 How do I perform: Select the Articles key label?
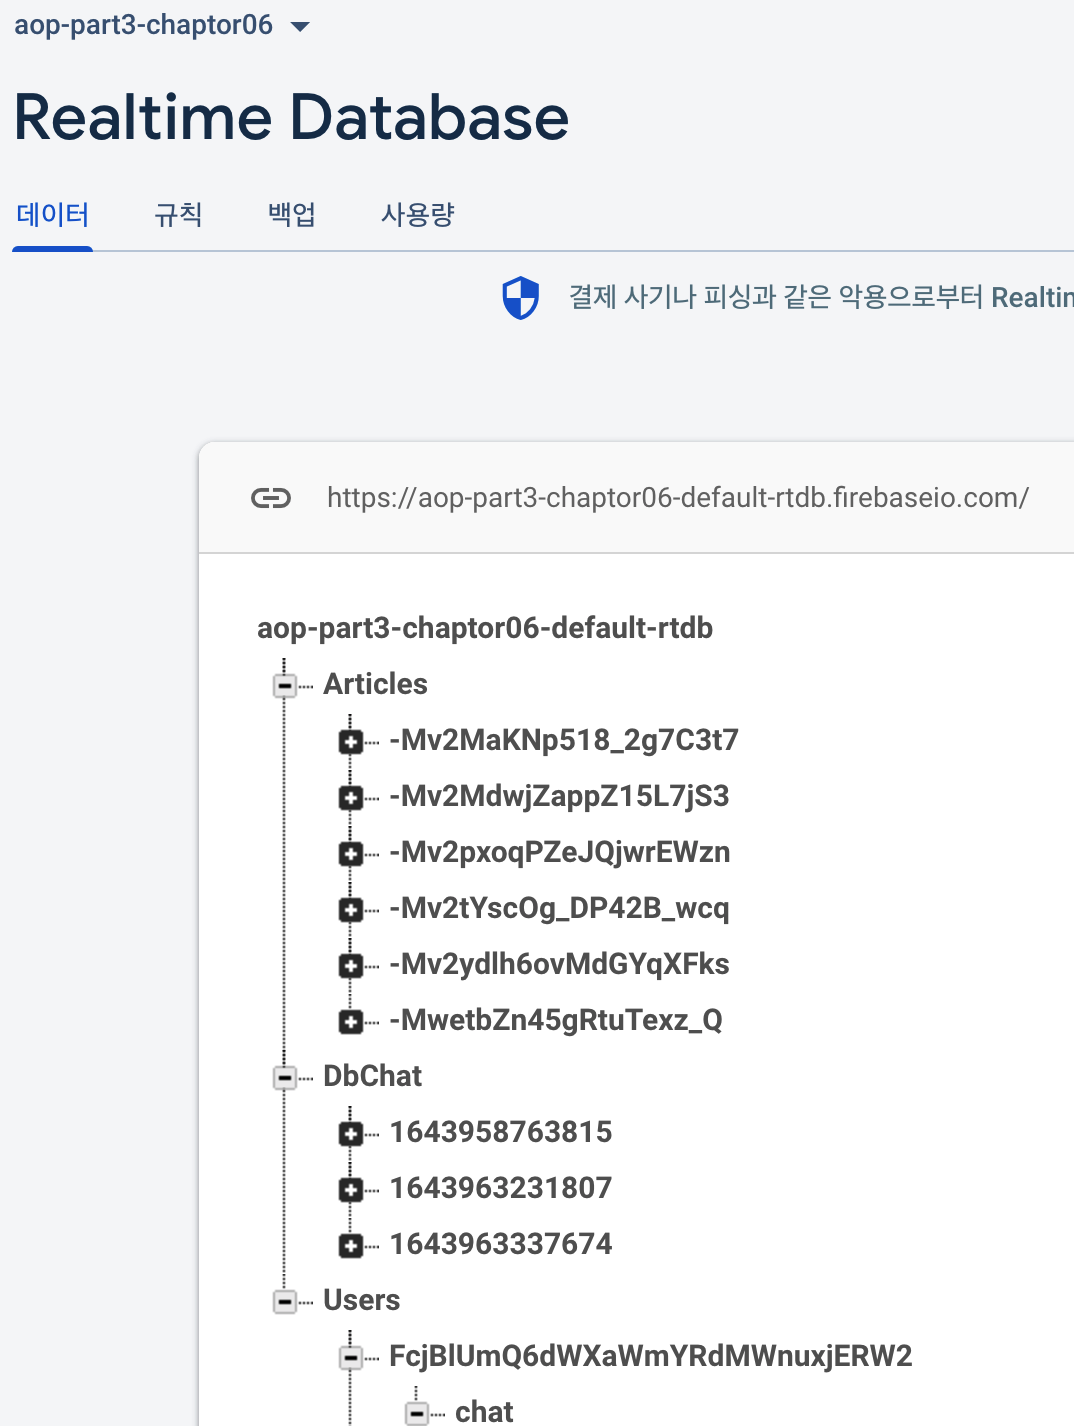pyautogui.click(x=375, y=684)
